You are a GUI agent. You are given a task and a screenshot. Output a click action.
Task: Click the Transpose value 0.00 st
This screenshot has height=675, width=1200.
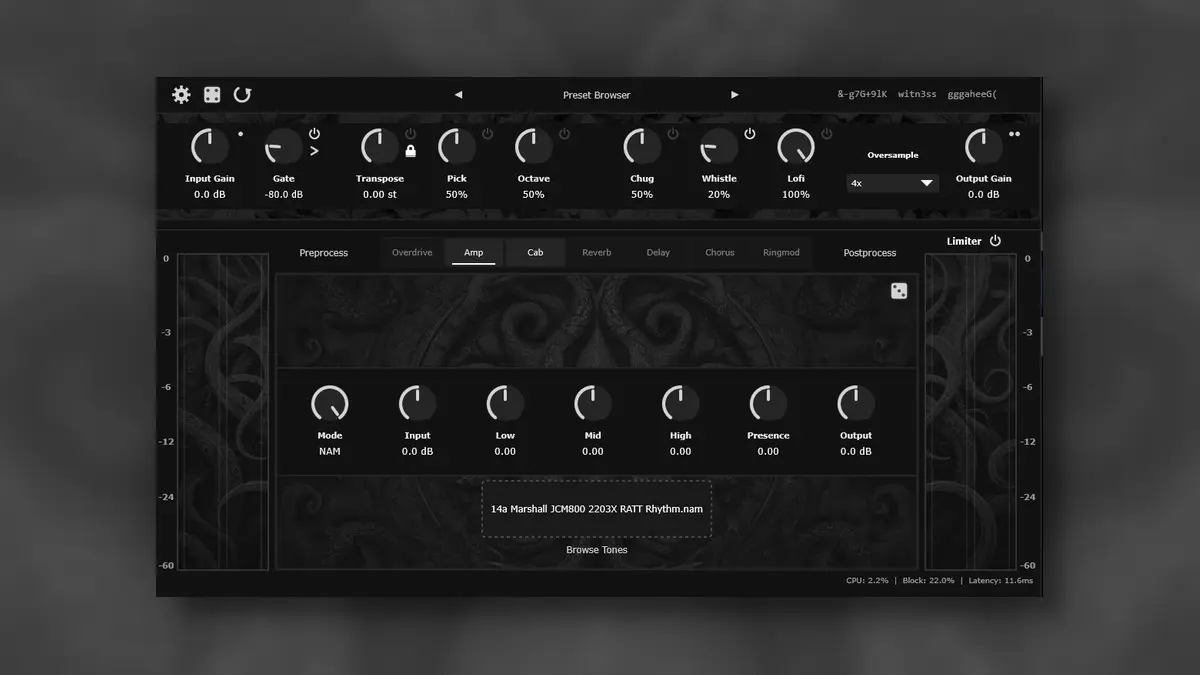point(379,194)
